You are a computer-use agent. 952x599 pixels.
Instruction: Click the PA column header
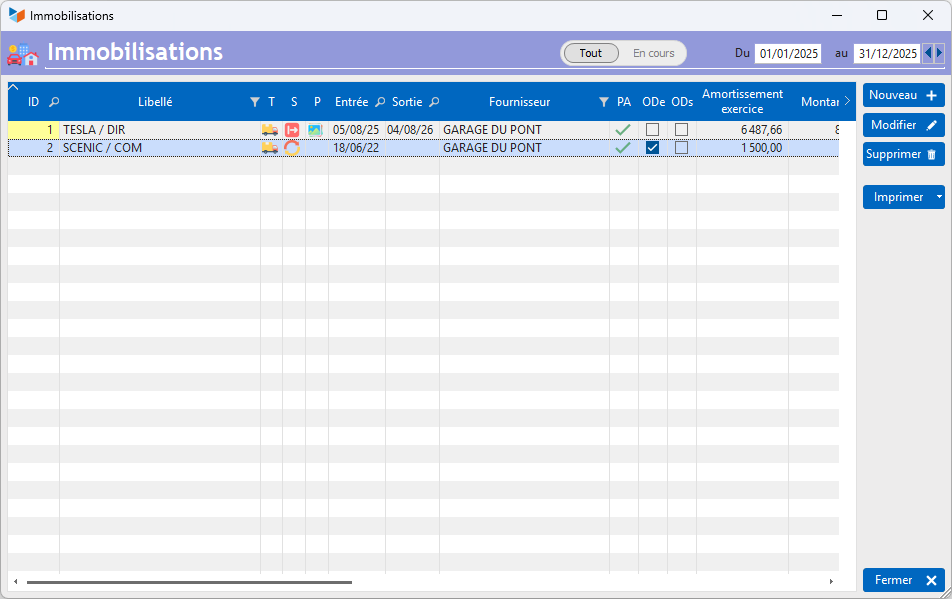(x=624, y=102)
